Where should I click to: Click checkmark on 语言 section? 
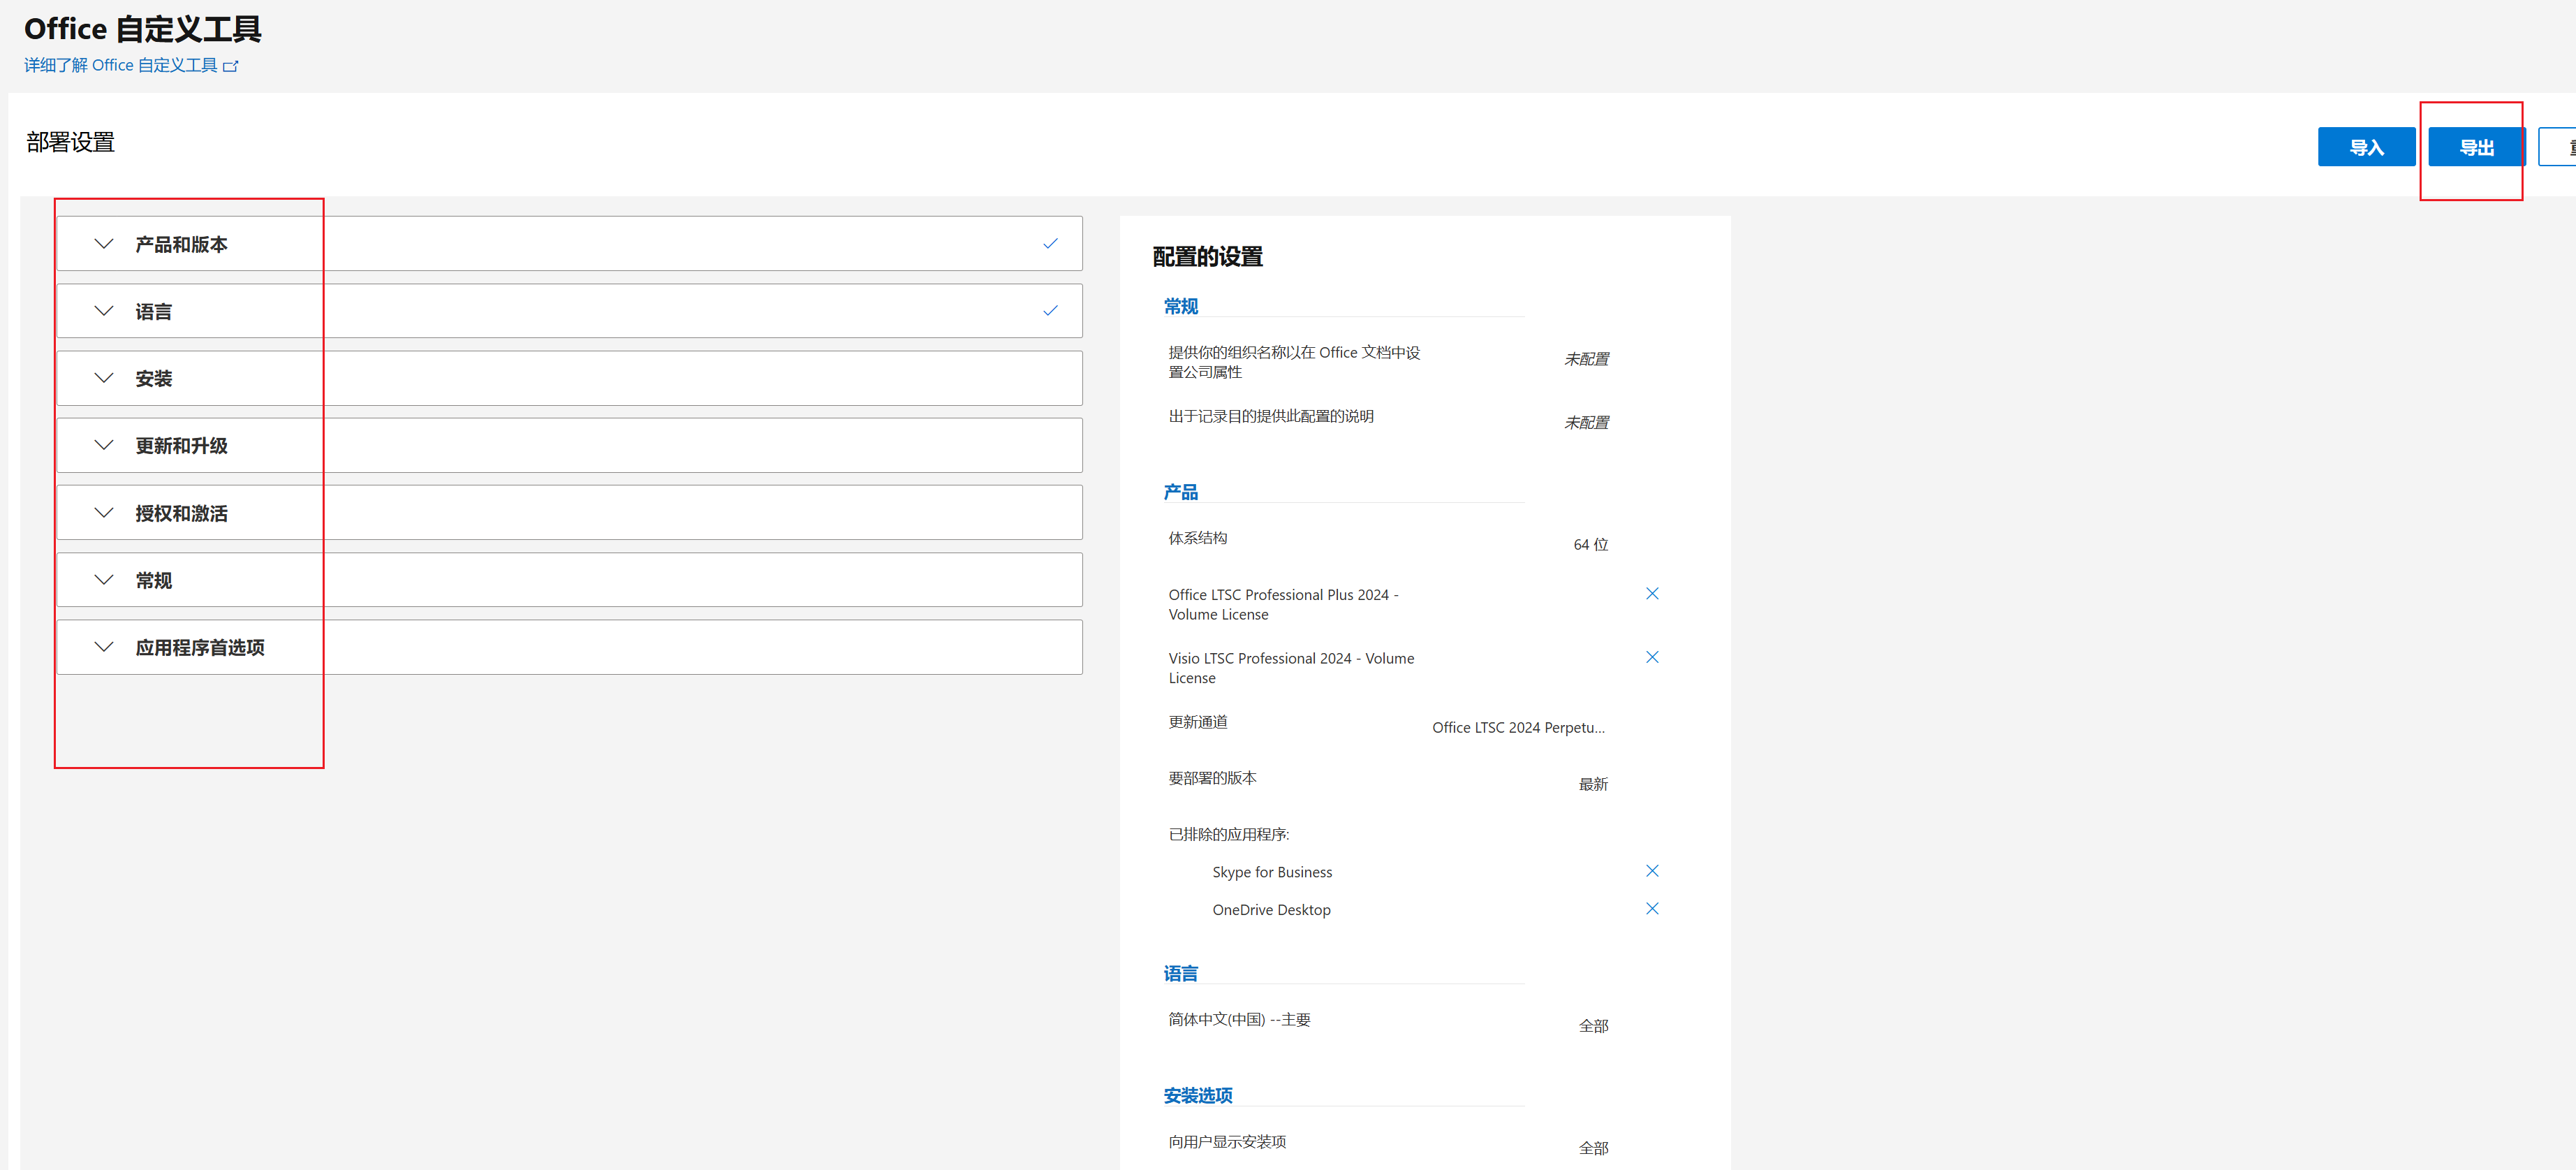[x=1050, y=311]
